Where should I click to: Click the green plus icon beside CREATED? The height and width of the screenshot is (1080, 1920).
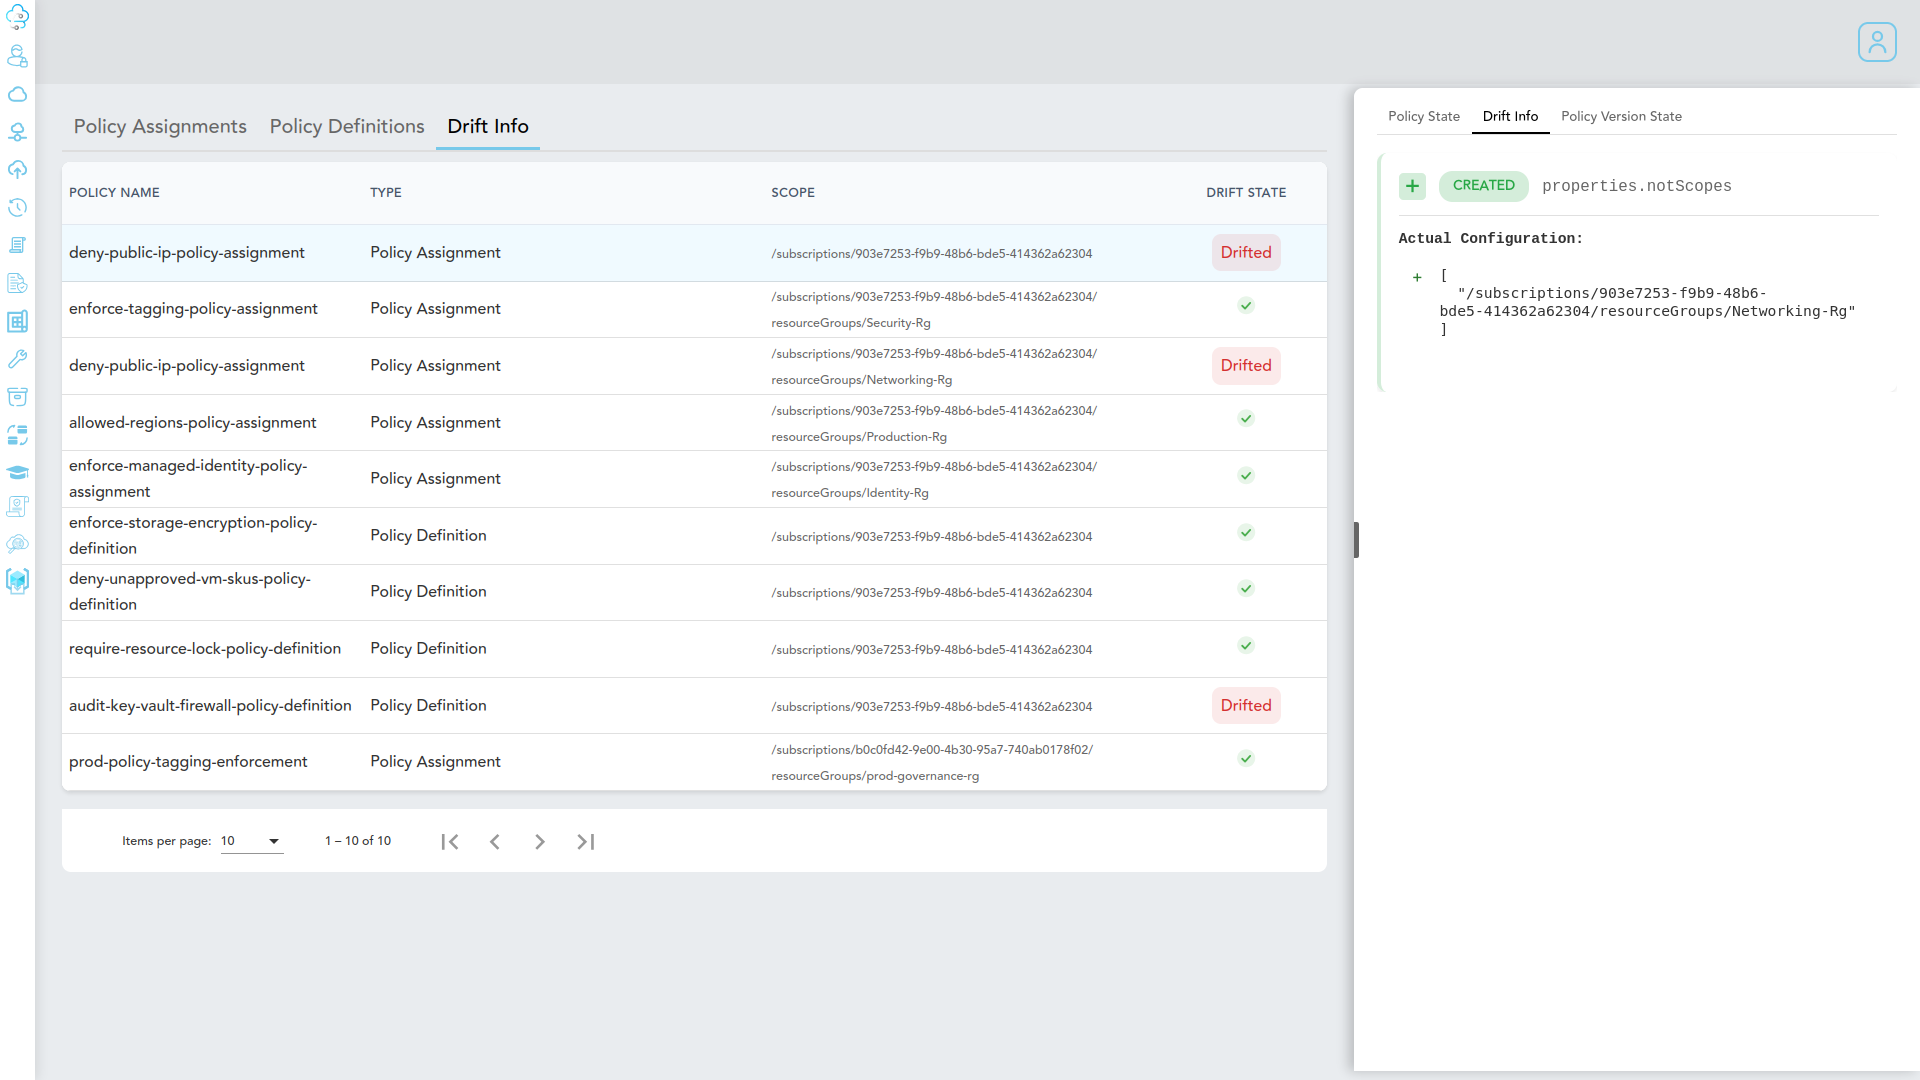(x=1412, y=186)
